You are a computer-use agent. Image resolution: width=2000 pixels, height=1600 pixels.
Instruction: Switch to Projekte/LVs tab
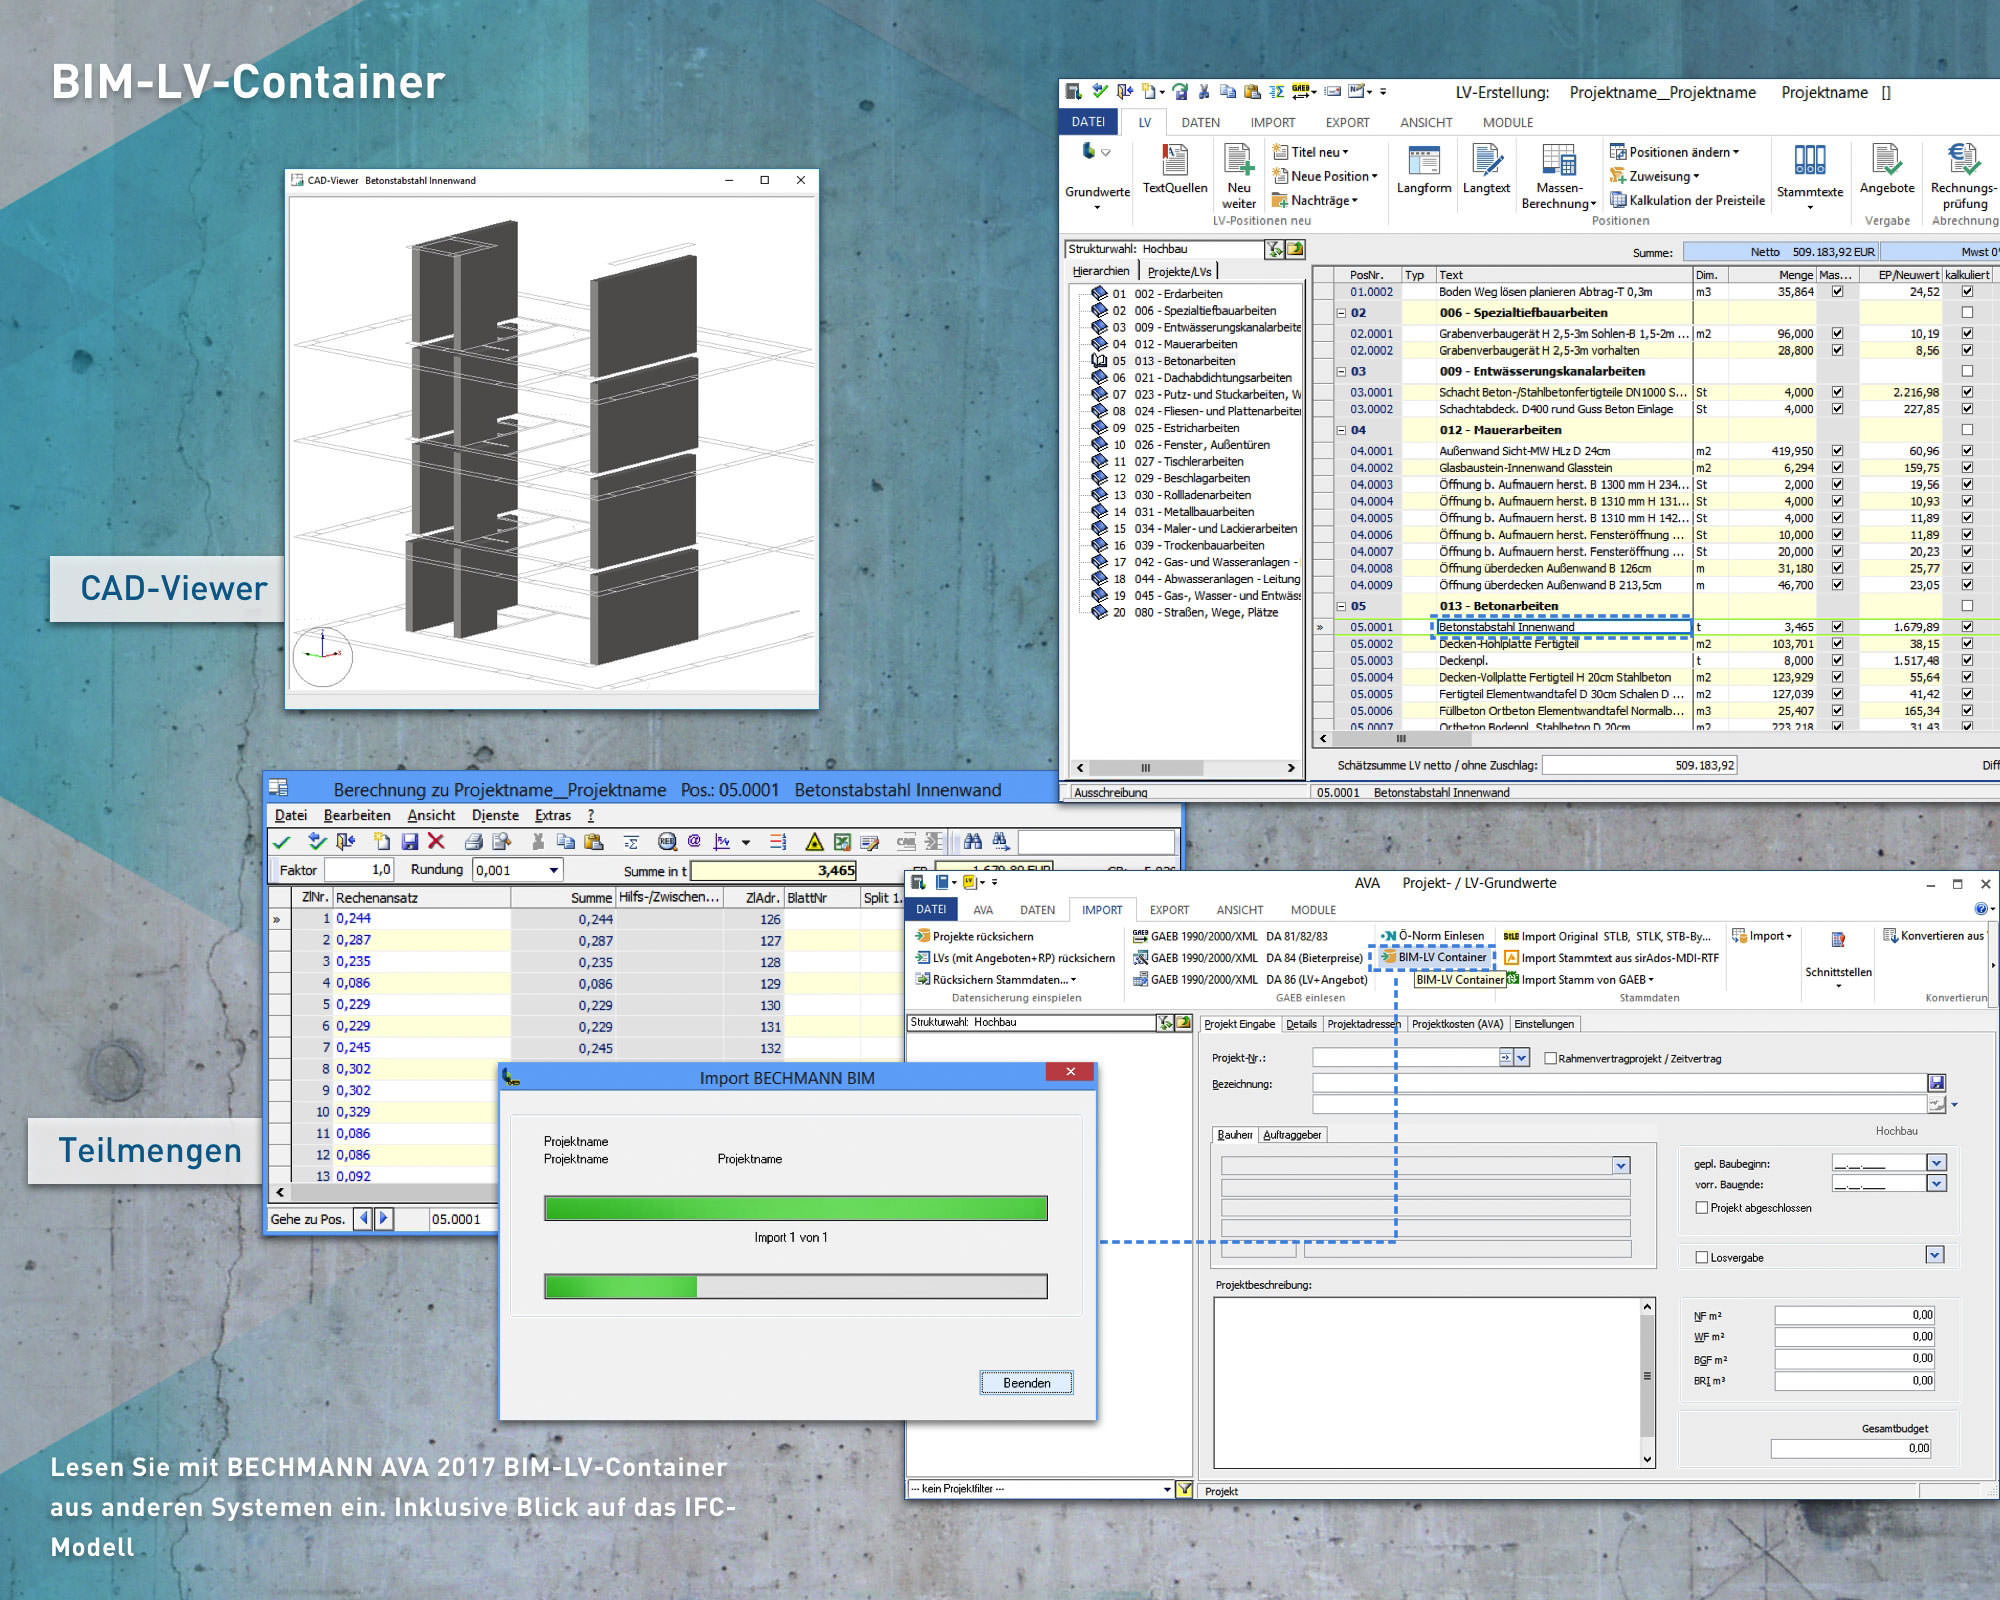1179,271
